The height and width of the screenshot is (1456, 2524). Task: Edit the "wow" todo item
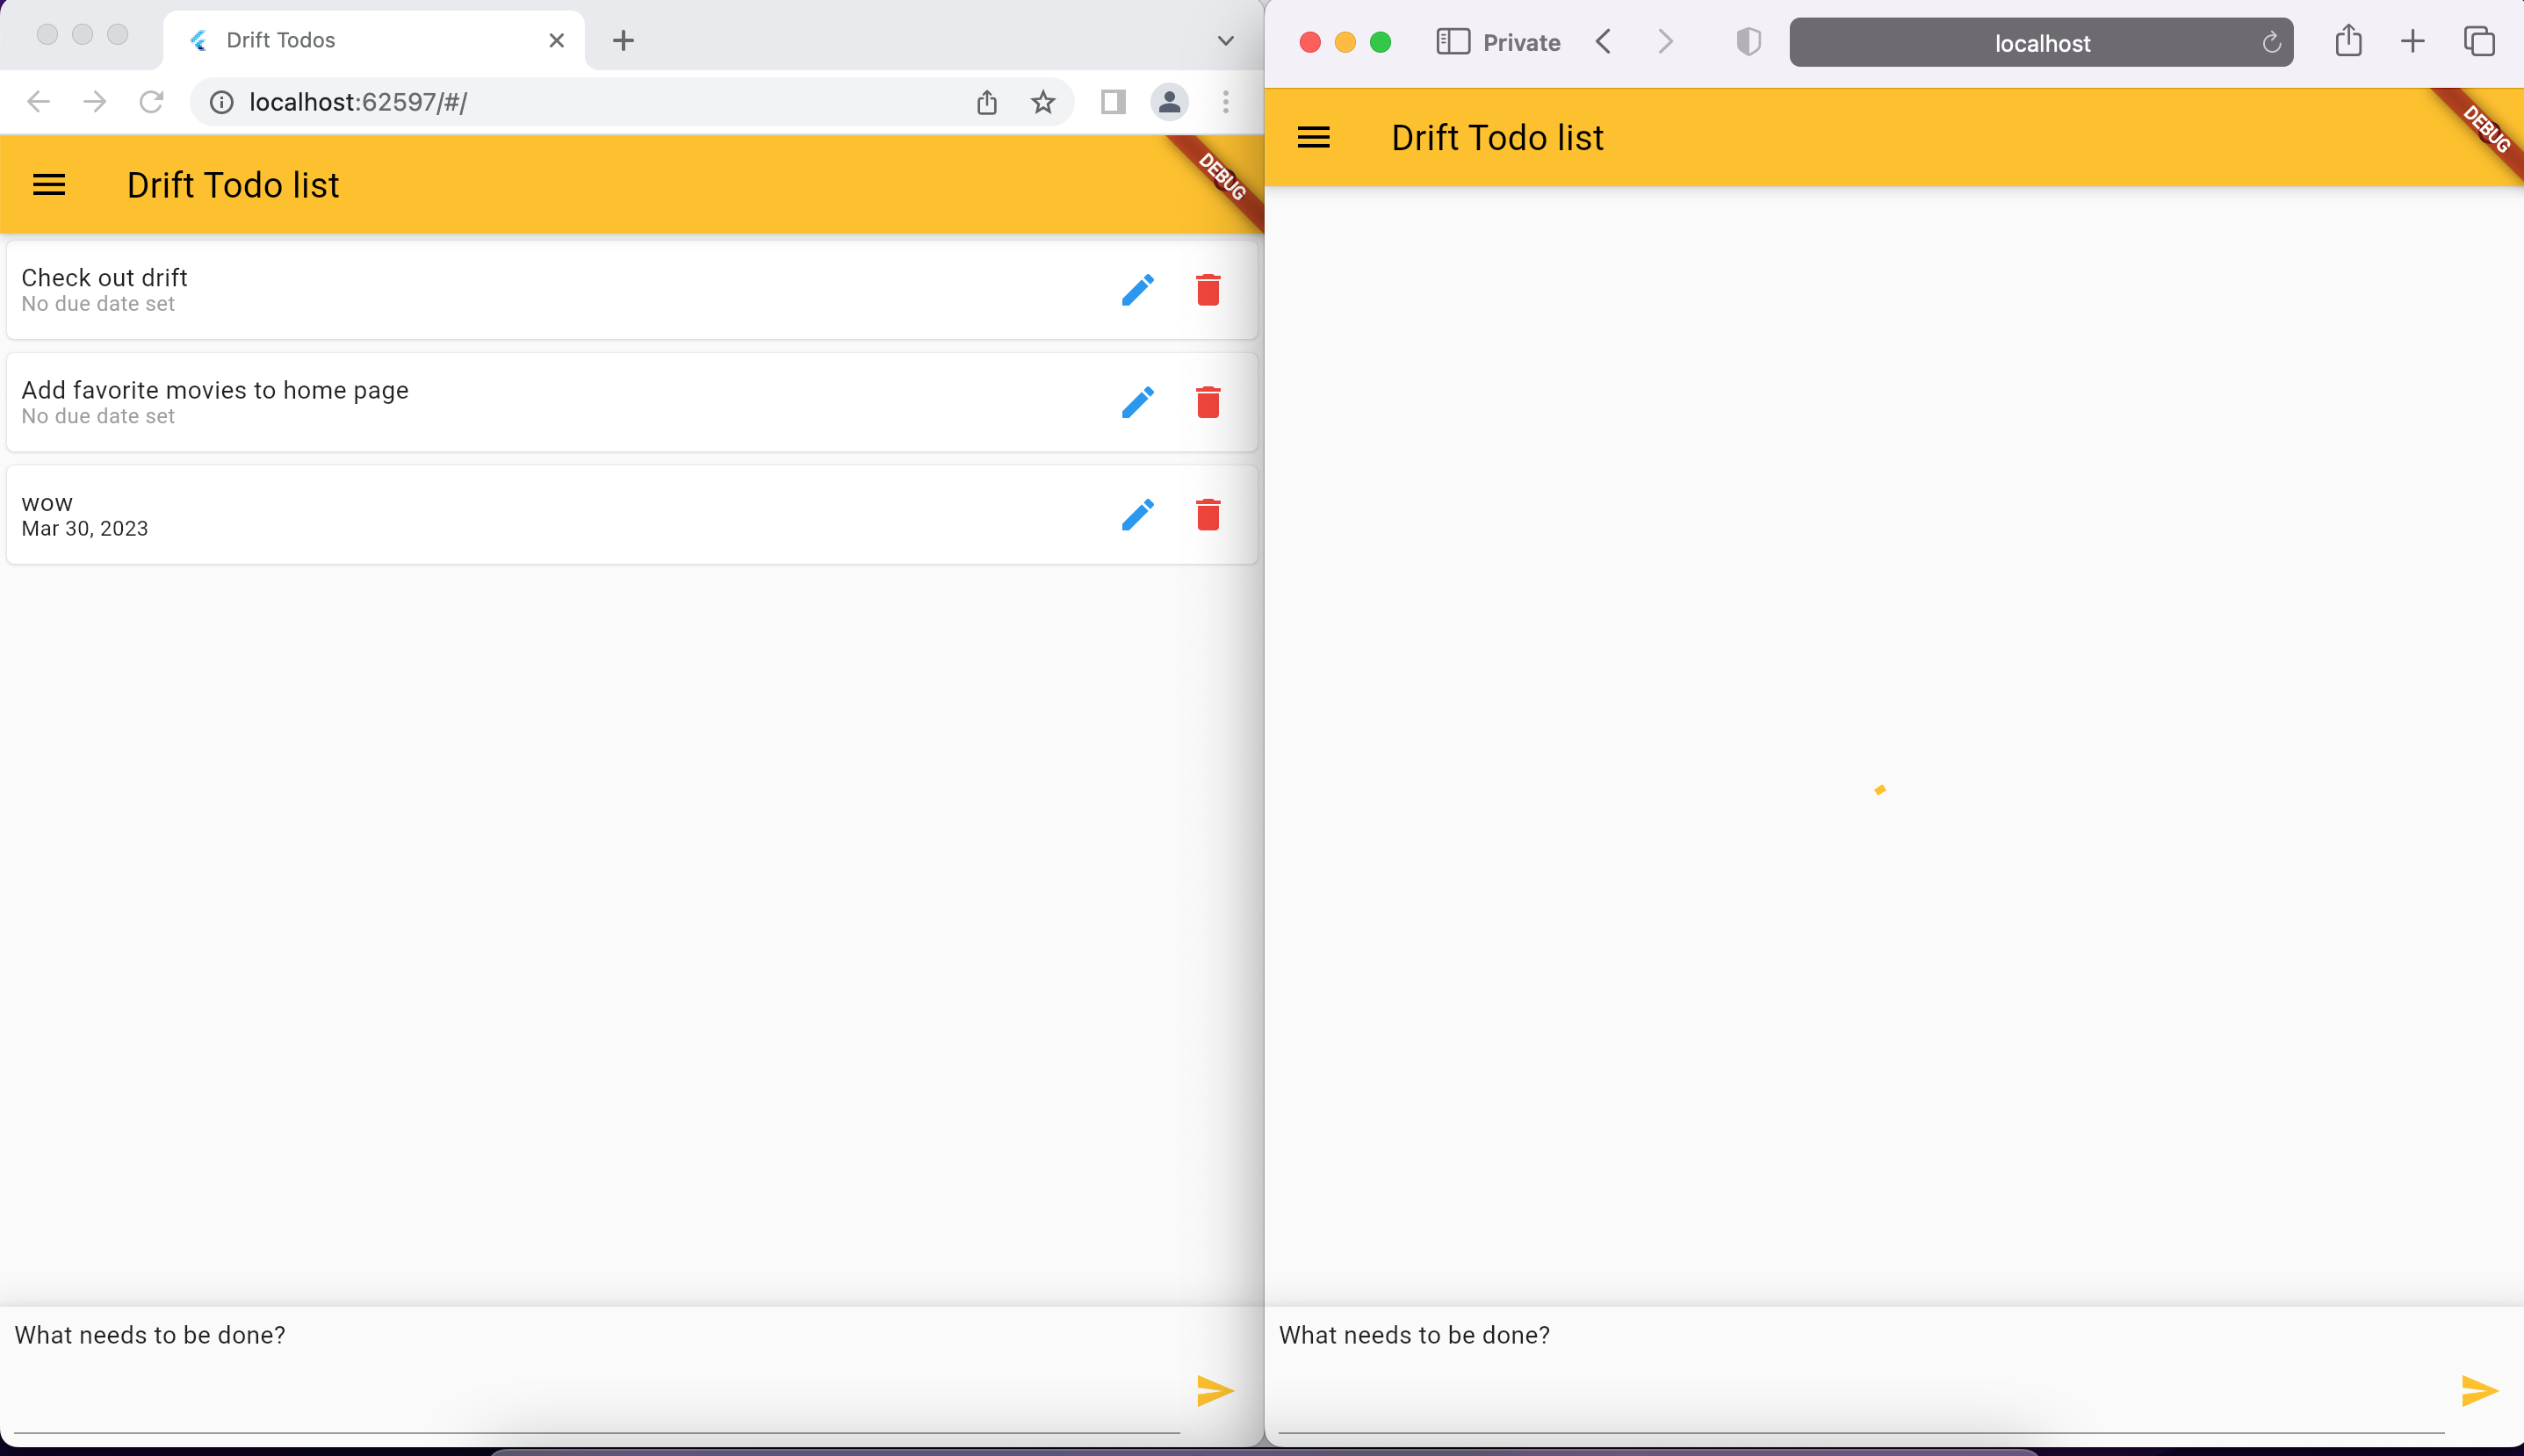[x=1137, y=514]
